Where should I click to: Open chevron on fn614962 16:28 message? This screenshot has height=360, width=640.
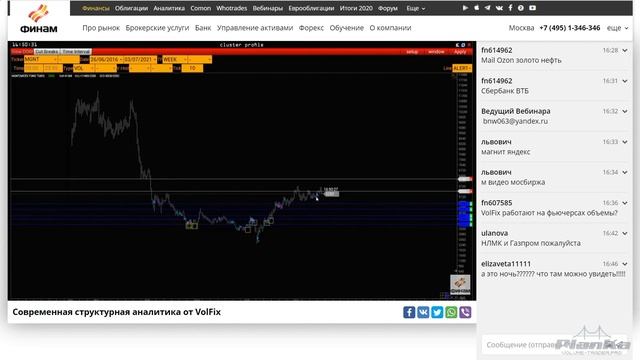(x=625, y=50)
